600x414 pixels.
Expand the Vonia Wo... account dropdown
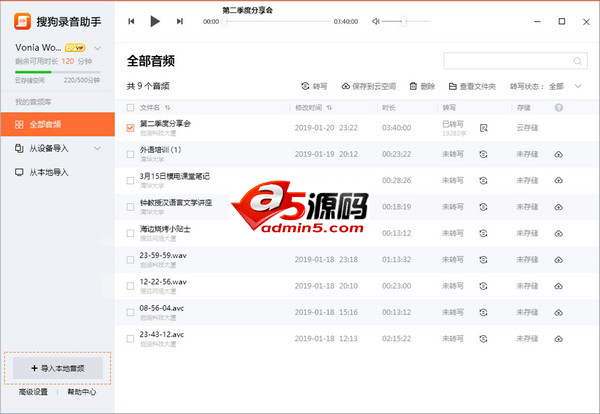[98, 48]
